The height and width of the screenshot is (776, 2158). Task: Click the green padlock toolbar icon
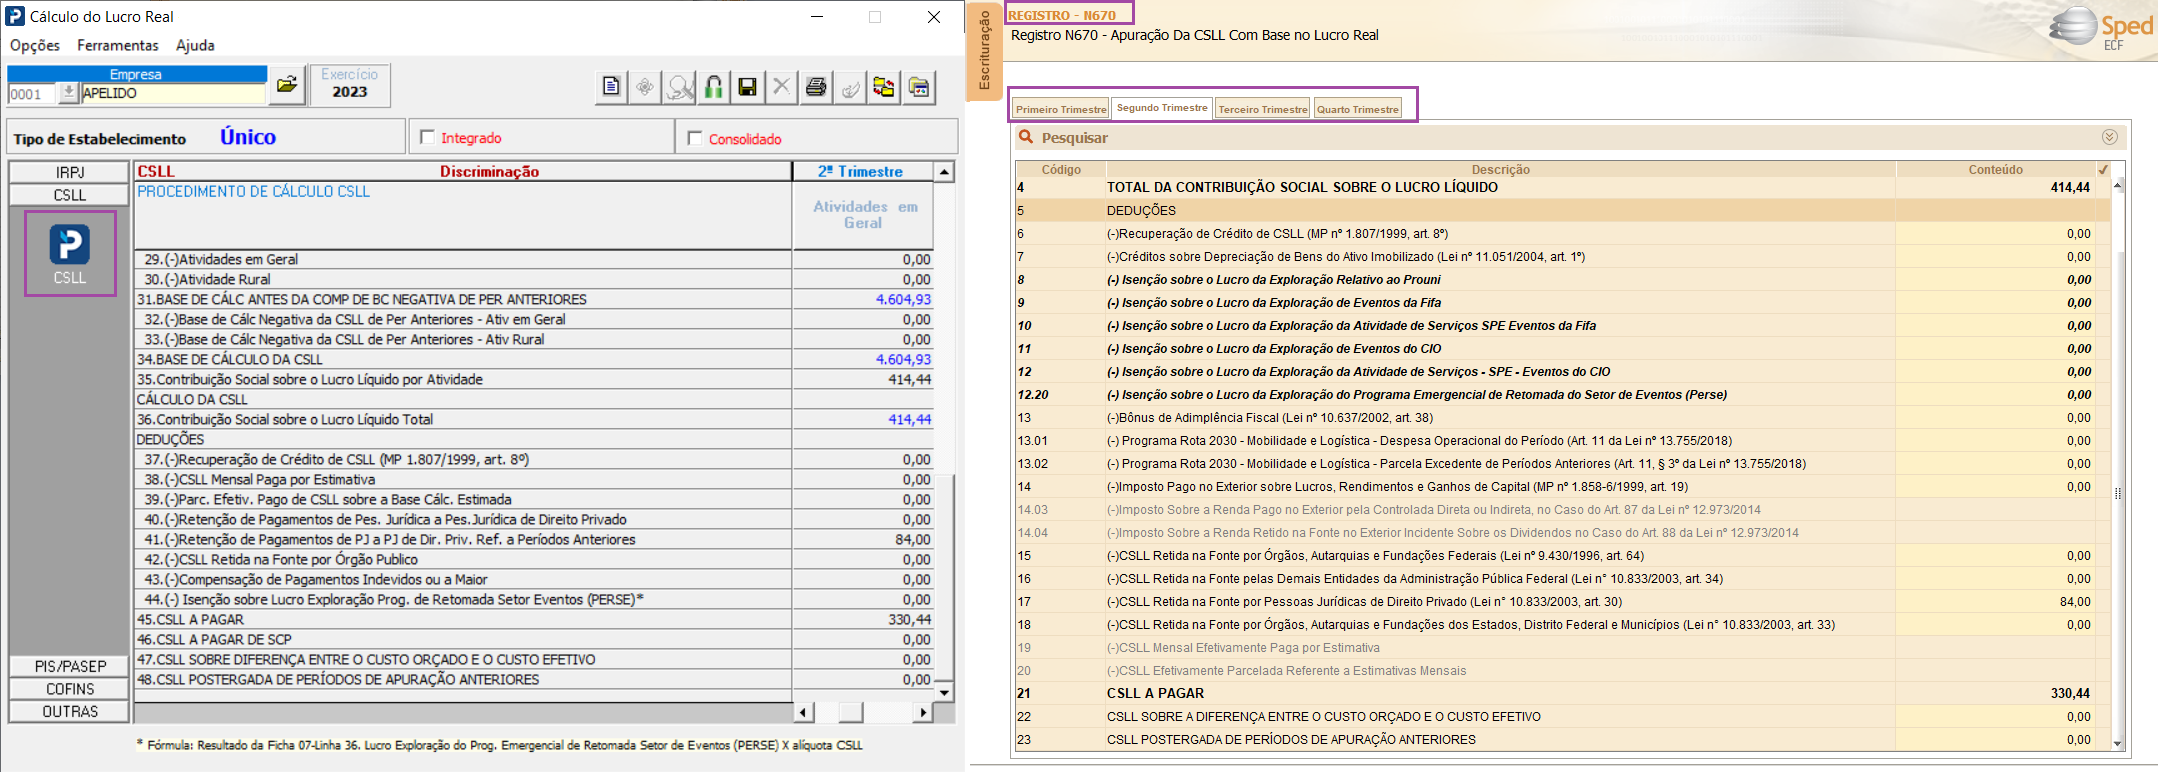pyautogui.click(x=713, y=88)
